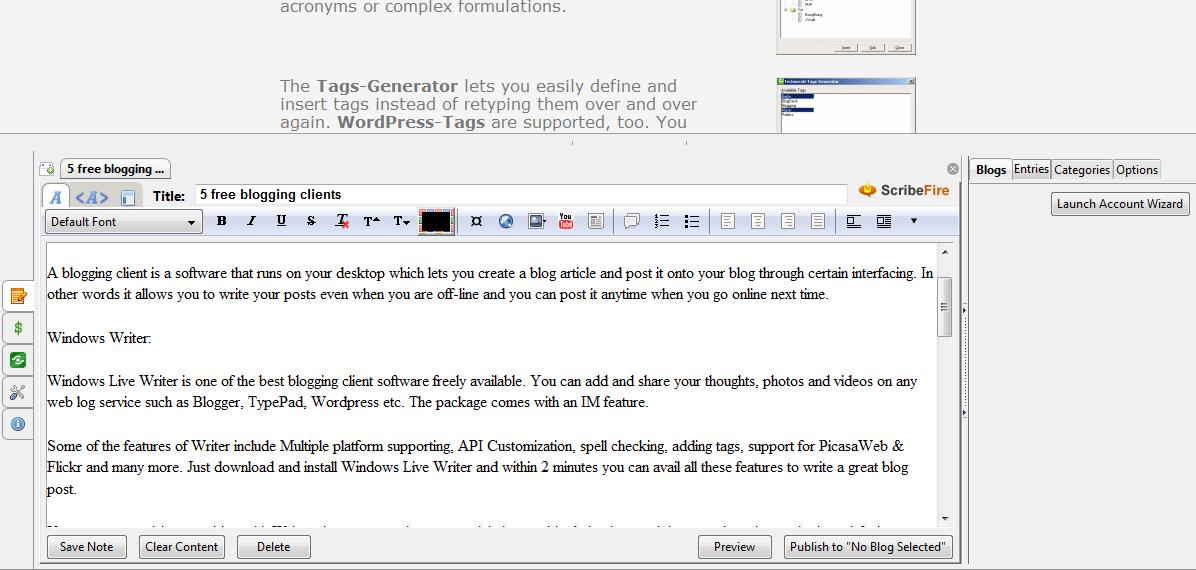Screen dimensions: 1196x570
Task: Edit the Title input field
Action: point(521,195)
